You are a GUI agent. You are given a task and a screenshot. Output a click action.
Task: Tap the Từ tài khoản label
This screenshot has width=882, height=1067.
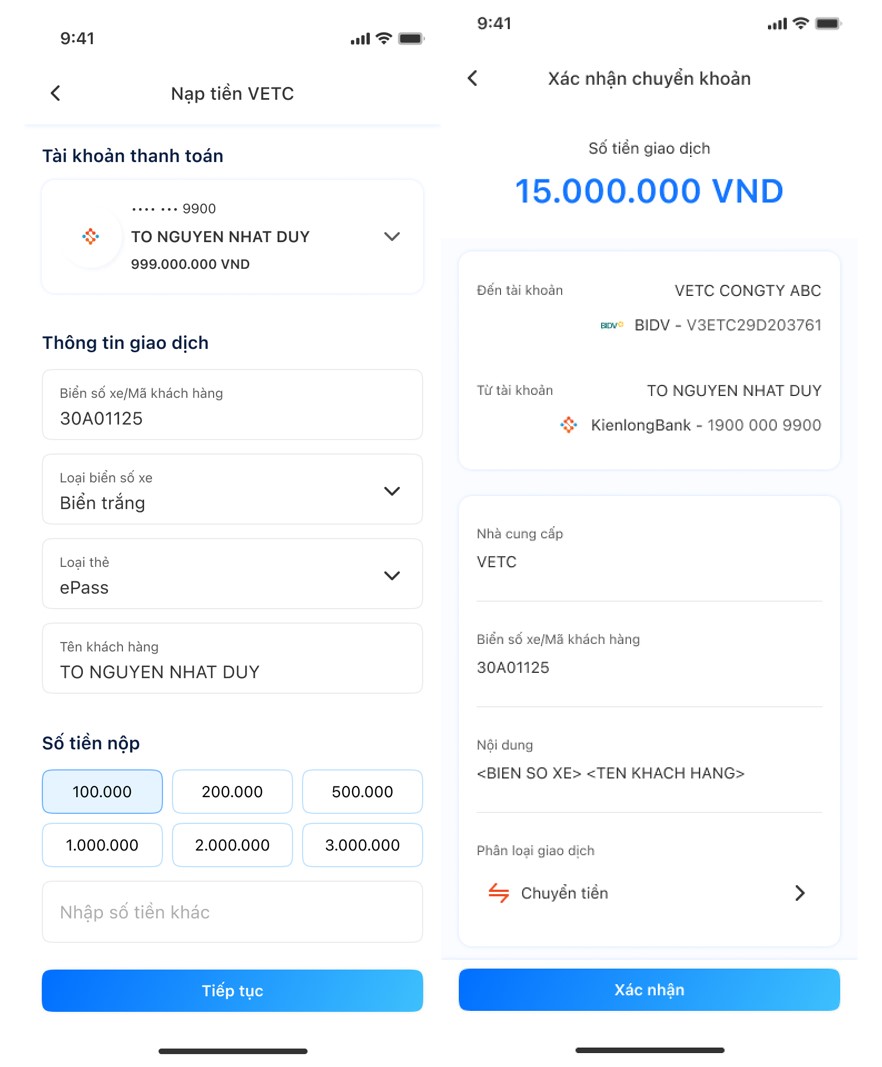[515, 391]
